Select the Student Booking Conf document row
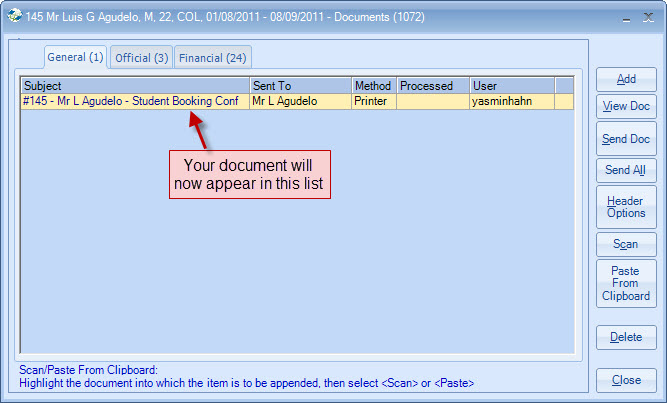Viewport: 667px width, 403px height. click(x=135, y=101)
